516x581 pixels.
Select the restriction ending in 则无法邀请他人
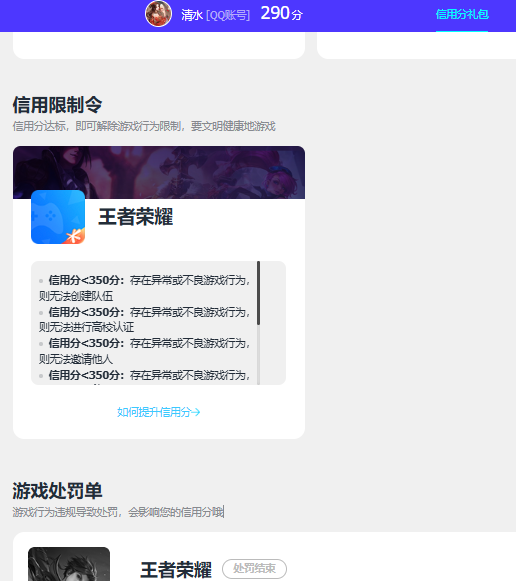[x=144, y=351]
